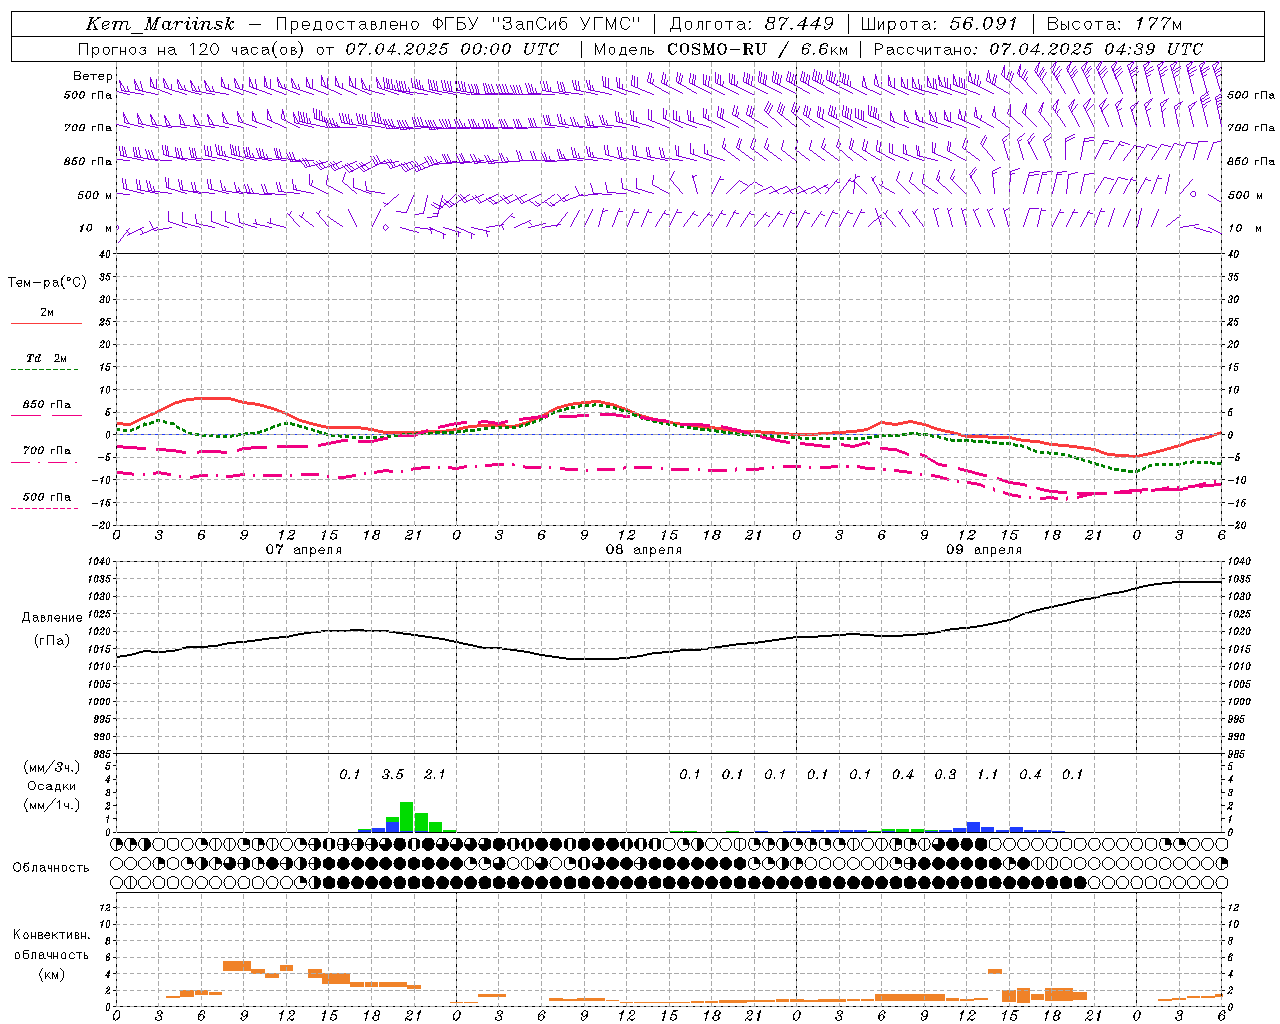Click the 2.1 precipitation amount value

point(434,775)
